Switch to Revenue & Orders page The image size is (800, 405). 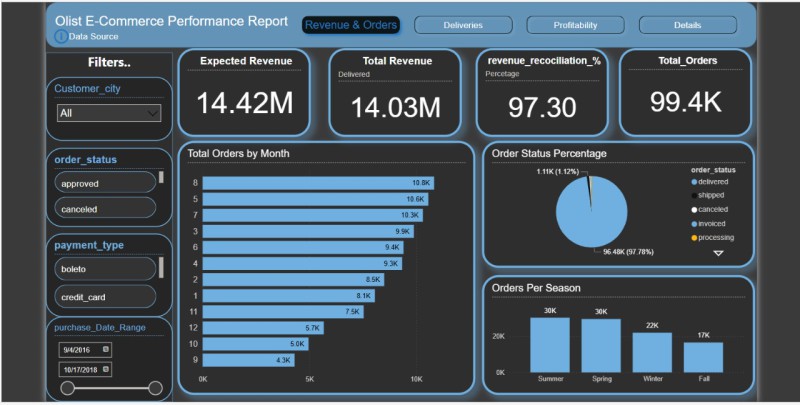pyautogui.click(x=351, y=25)
